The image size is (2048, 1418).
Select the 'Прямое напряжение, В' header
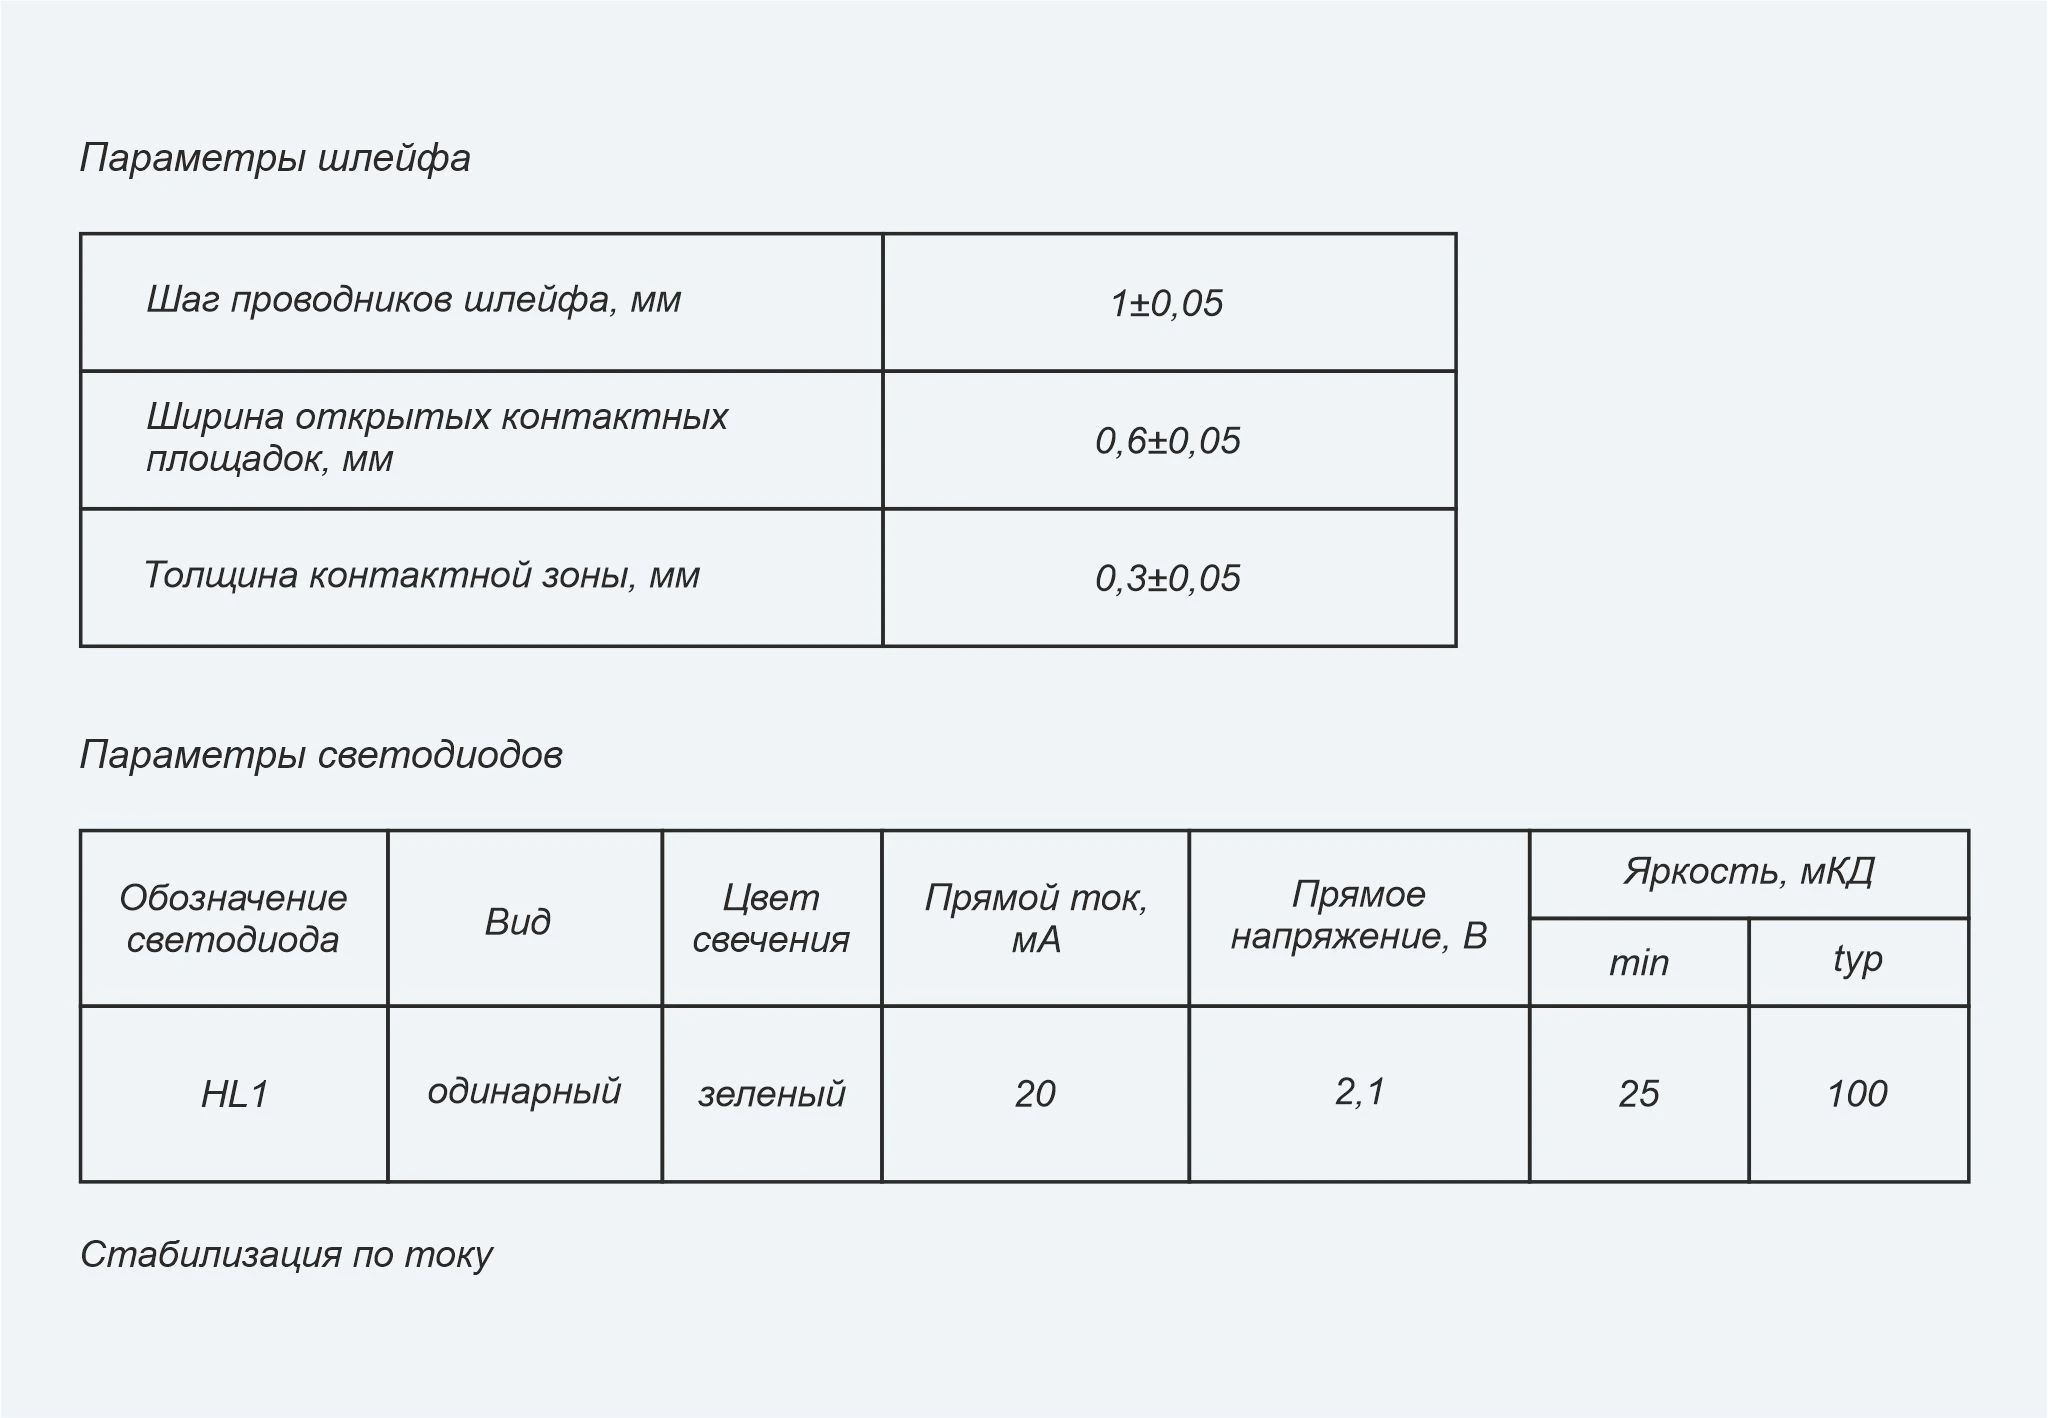pos(1359,918)
